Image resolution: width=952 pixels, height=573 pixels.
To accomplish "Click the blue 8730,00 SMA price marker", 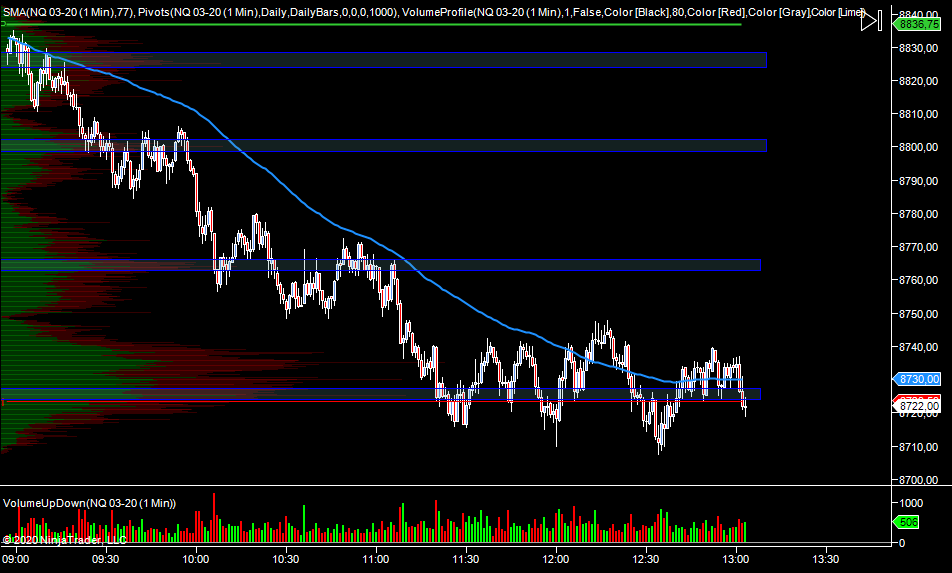I will 918,380.
